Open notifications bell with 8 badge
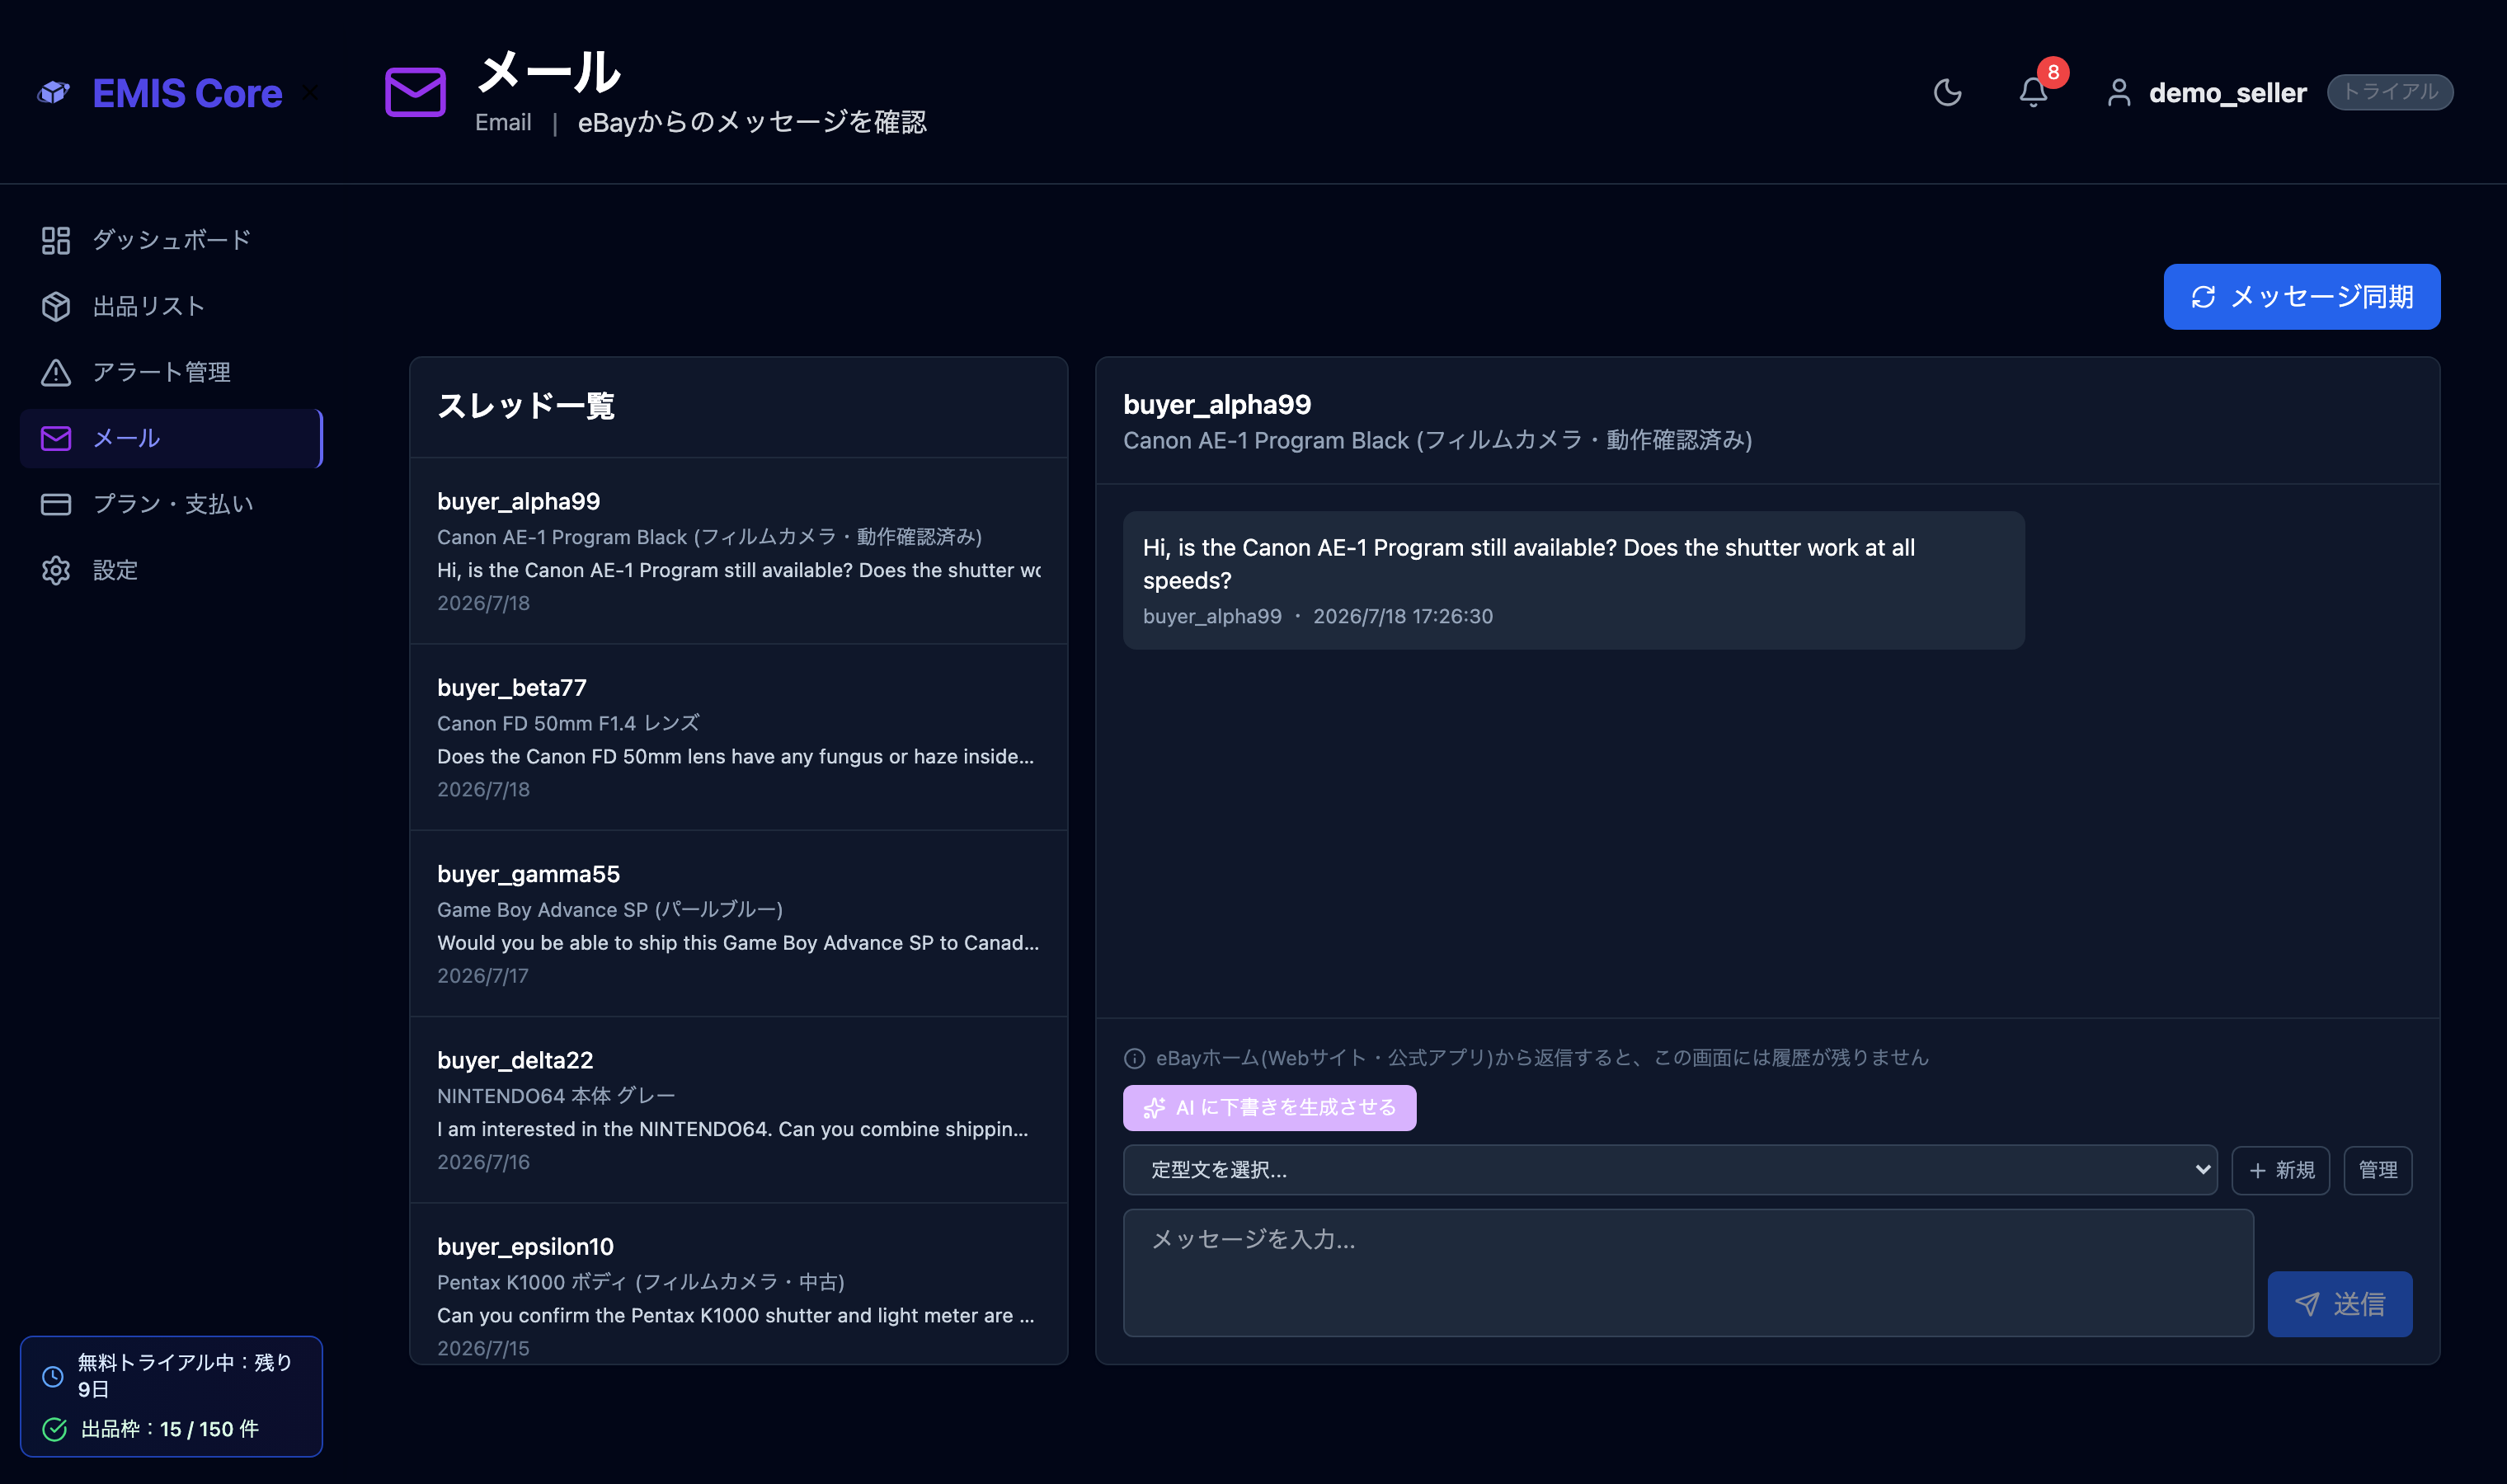The width and height of the screenshot is (2507, 1484). click(2034, 92)
